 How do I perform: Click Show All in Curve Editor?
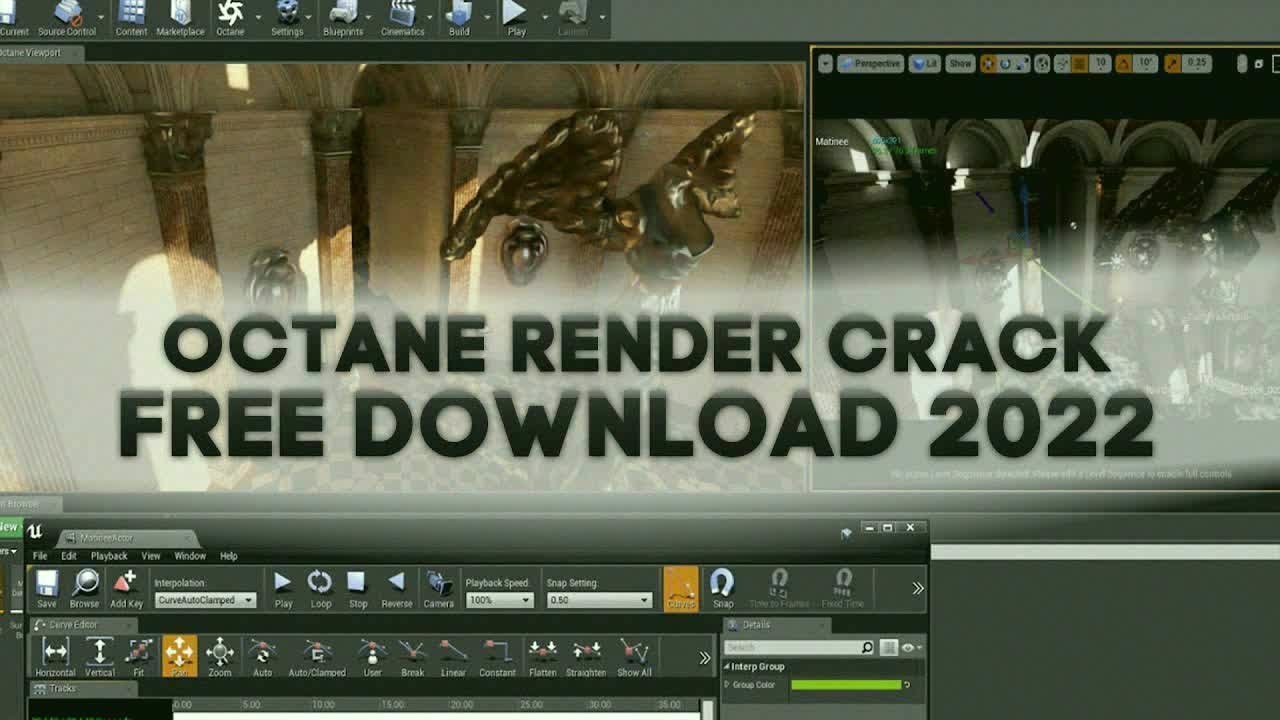pyautogui.click(x=634, y=657)
